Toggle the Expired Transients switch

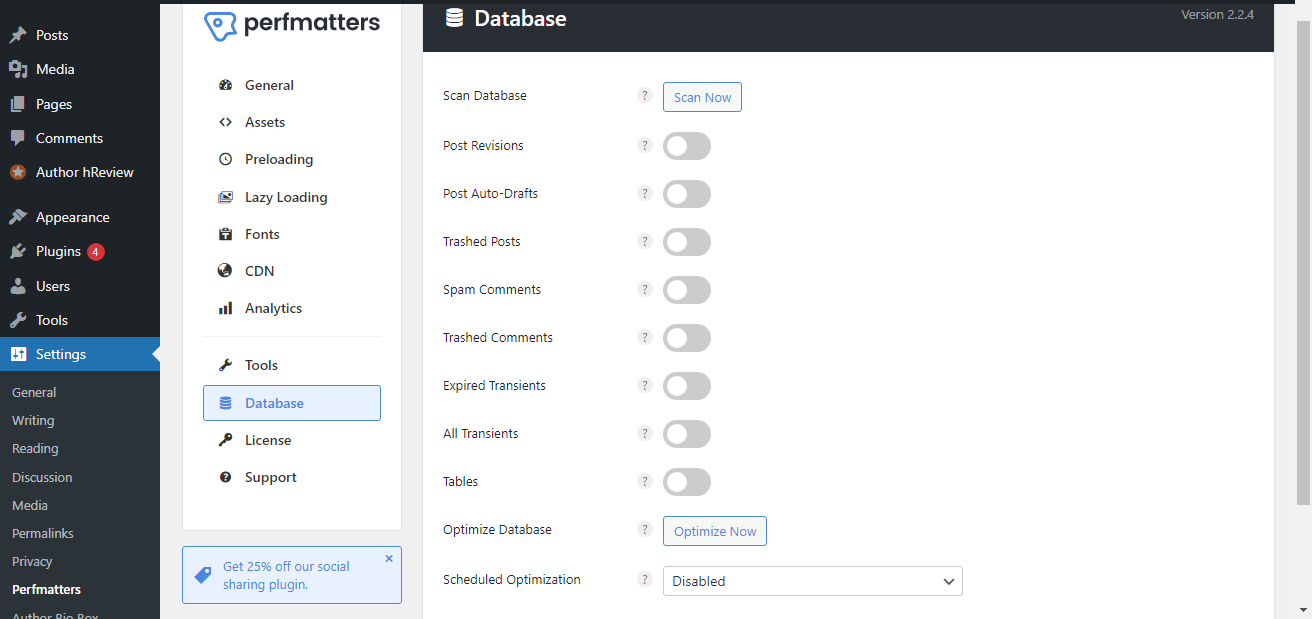[x=687, y=386]
